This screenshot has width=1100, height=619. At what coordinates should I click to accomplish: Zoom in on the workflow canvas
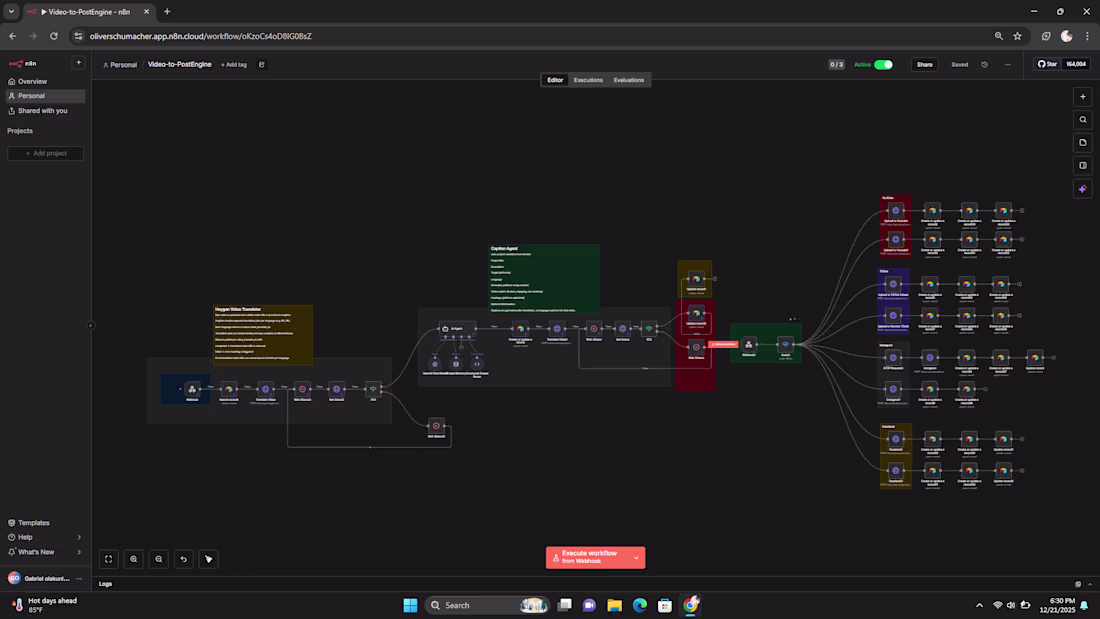(x=134, y=559)
